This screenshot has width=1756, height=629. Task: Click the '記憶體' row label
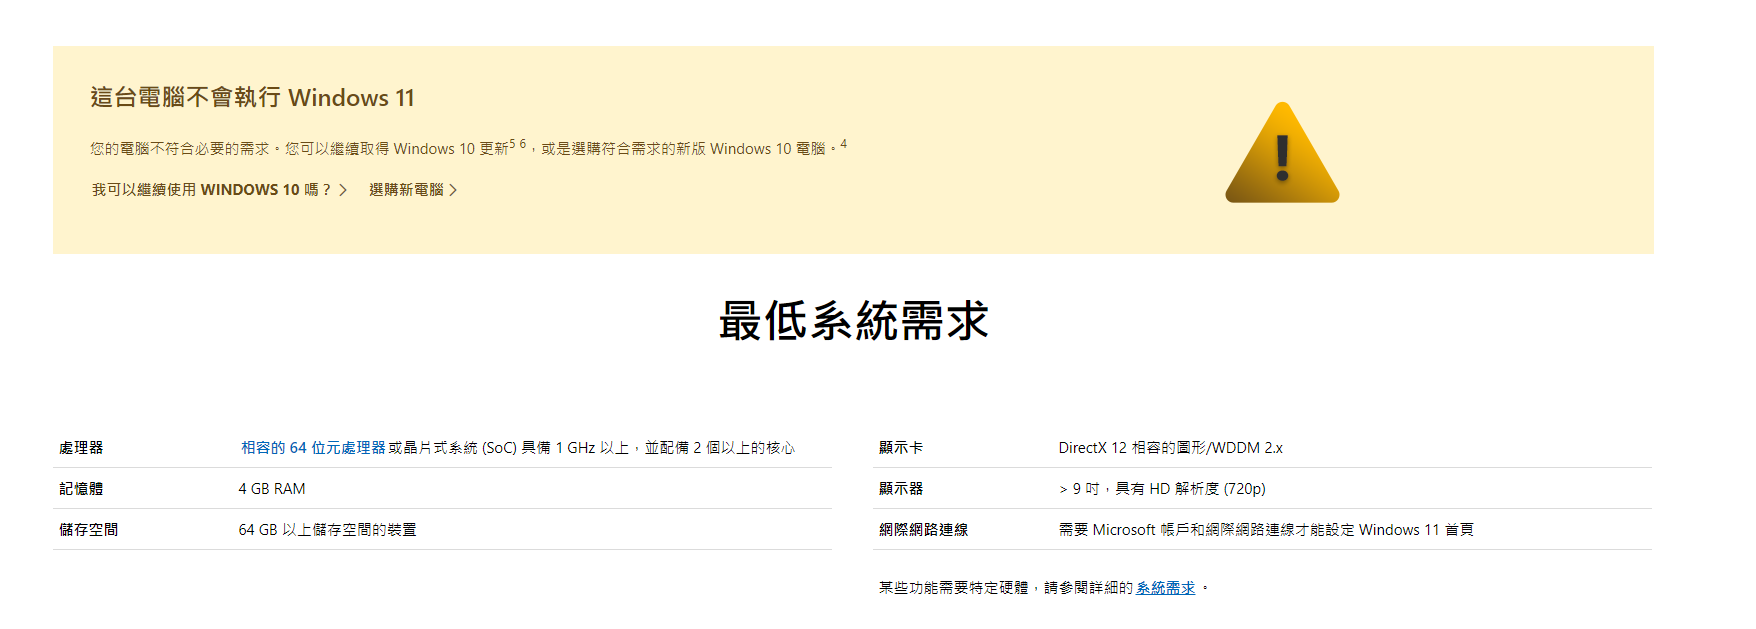(81, 489)
